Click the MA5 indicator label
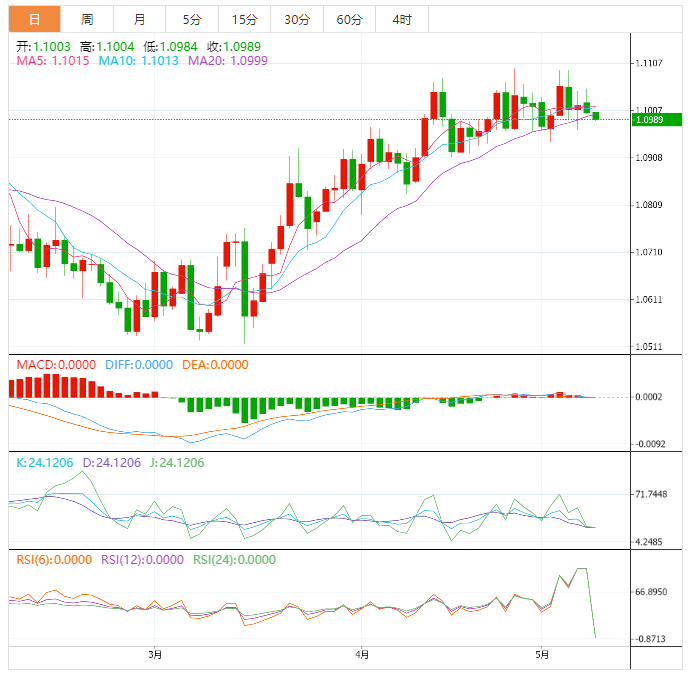Screen dimensions: 691x677 pyautogui.click(x=53, y=61)
